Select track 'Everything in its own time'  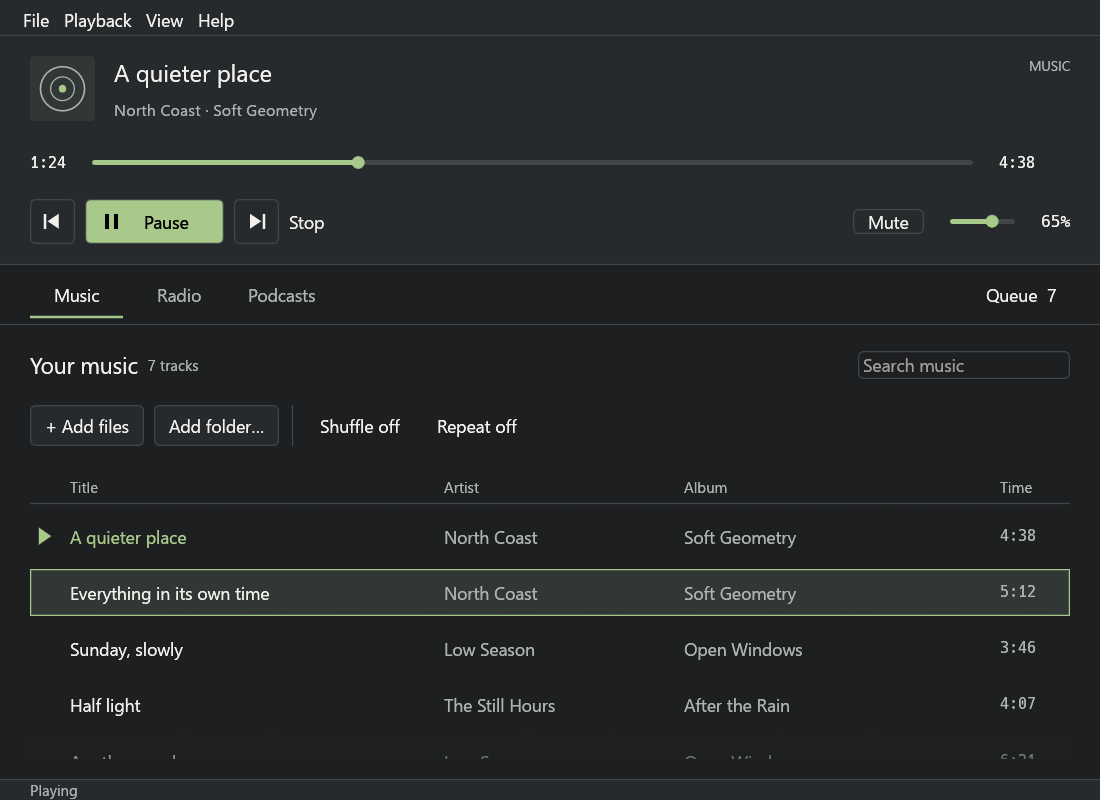pyautogui.click(x=550, y=593)
